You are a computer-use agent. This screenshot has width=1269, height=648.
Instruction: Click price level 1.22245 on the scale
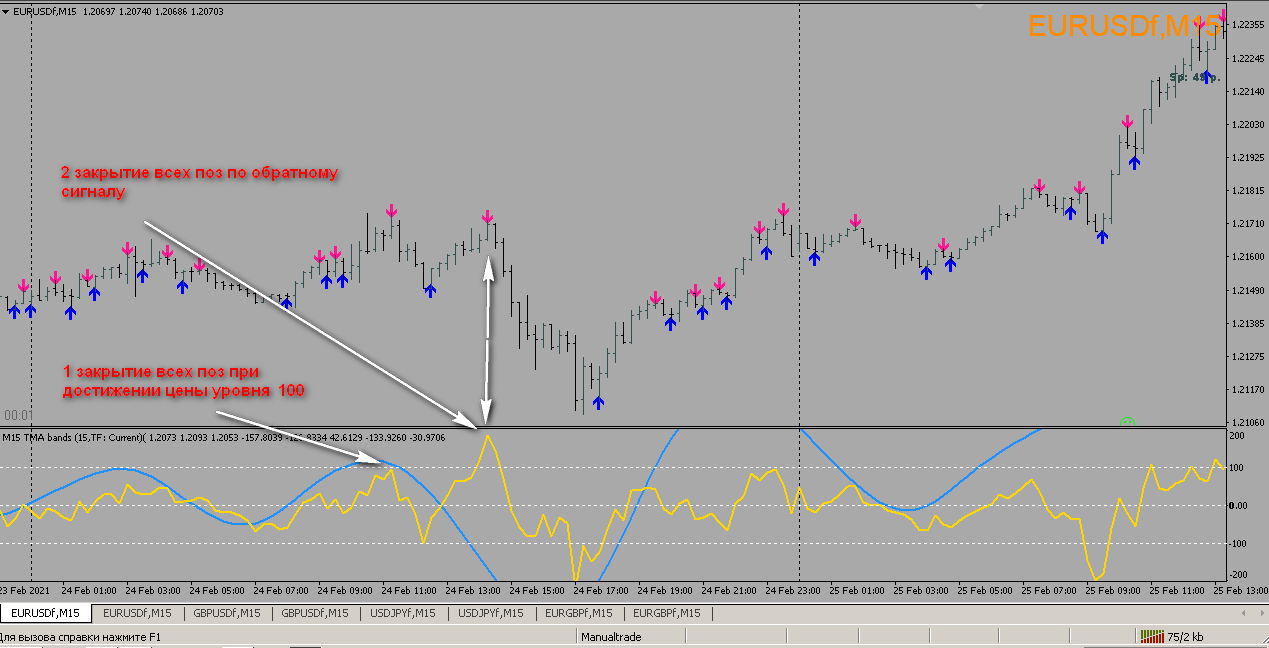1248,58
